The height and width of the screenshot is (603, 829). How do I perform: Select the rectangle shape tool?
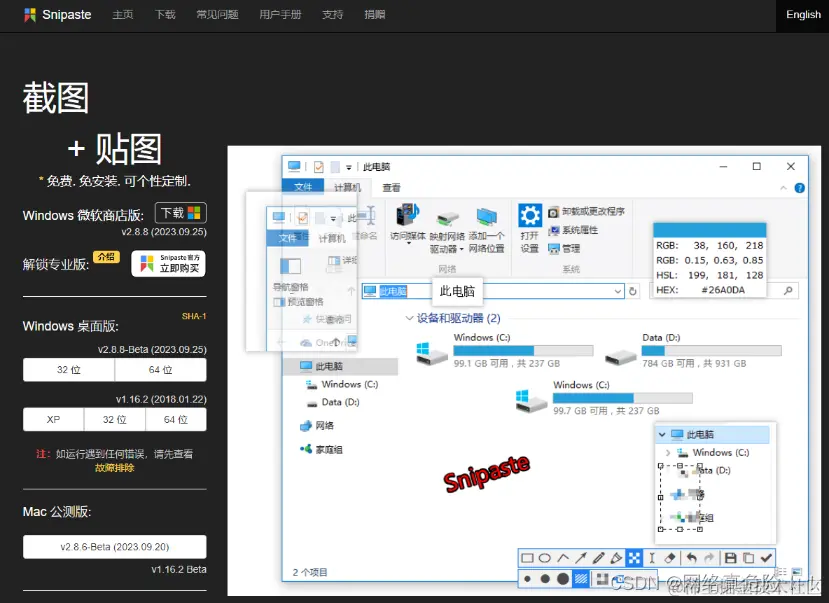point(527,558)
